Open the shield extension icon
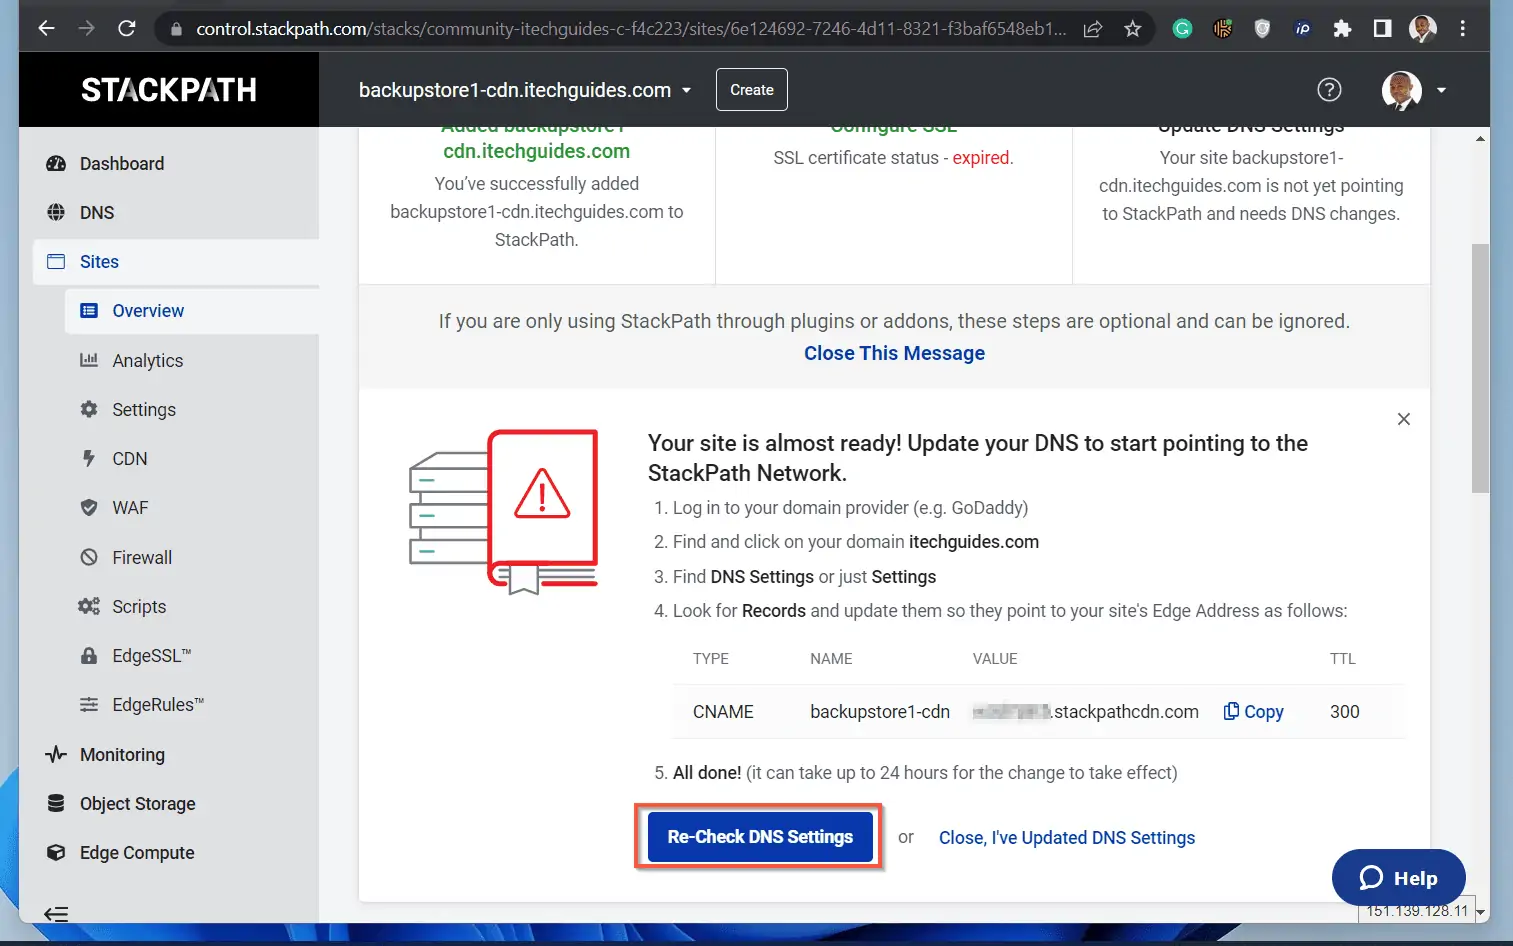This screenshot has width=1513, height=946. coord(1262,29)
